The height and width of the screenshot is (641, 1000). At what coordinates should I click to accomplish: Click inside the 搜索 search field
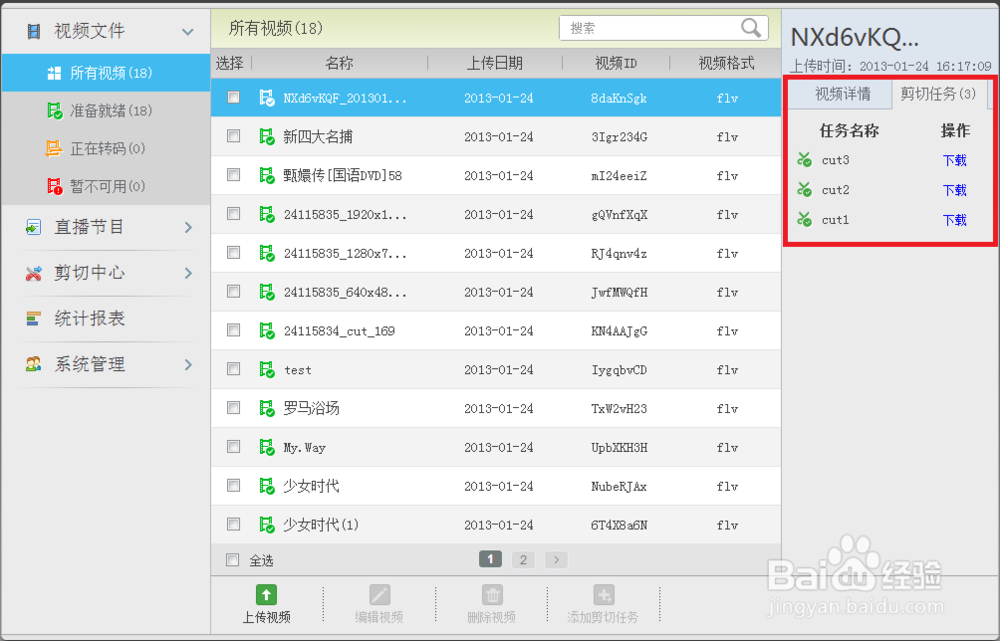[650, 28]
